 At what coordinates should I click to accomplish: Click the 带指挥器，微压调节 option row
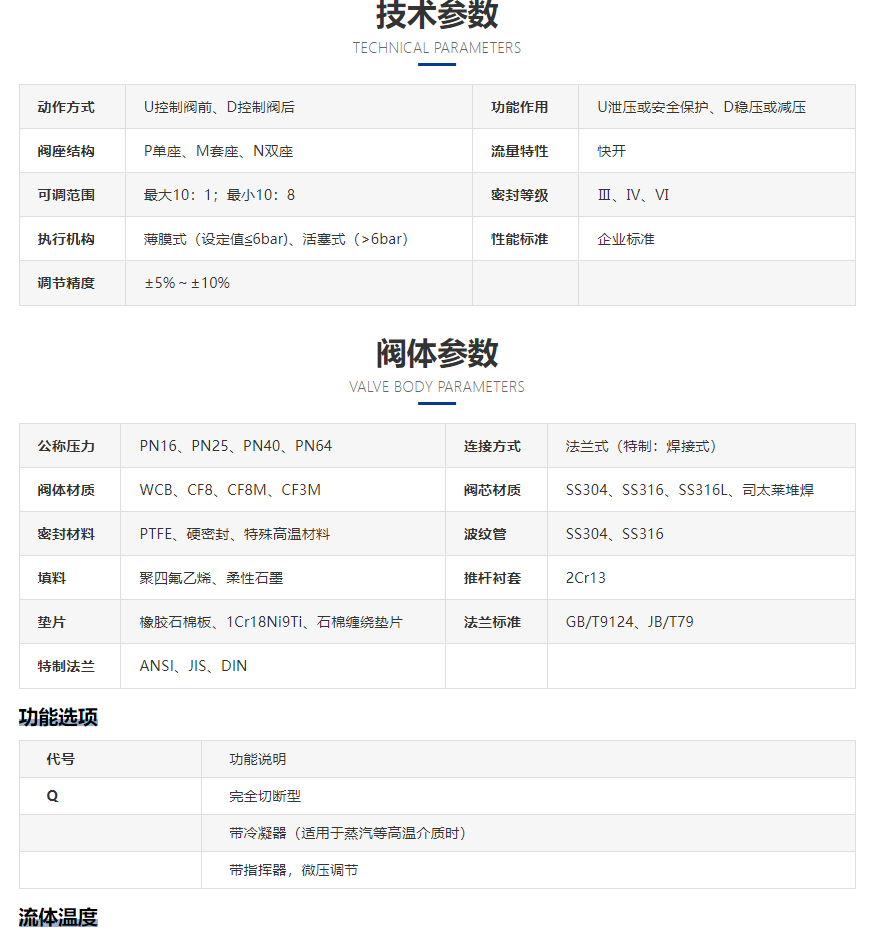click(x=293, y=870)
